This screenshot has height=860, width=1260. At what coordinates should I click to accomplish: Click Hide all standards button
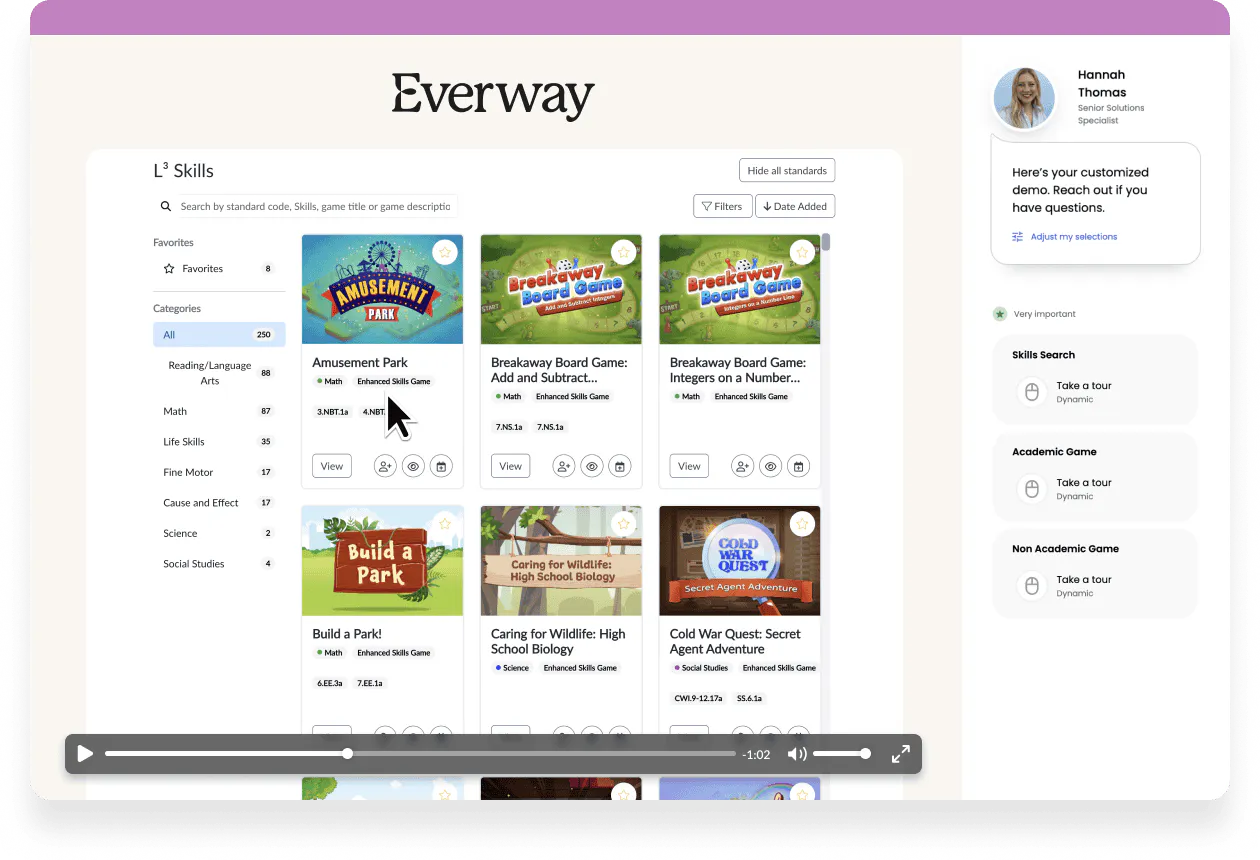[x=787, y=171]
